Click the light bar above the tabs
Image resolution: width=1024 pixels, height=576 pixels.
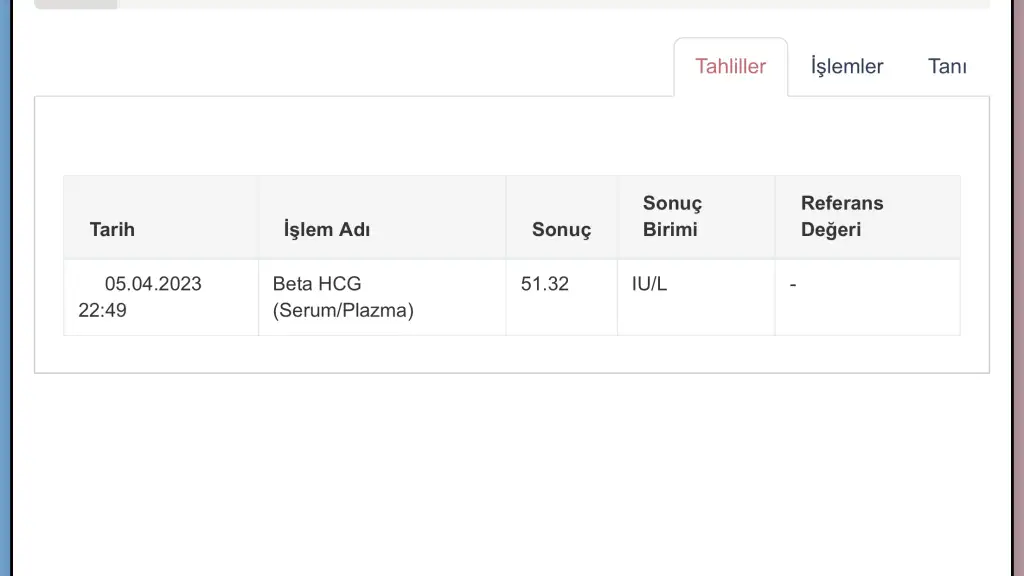tap(550, 4)
